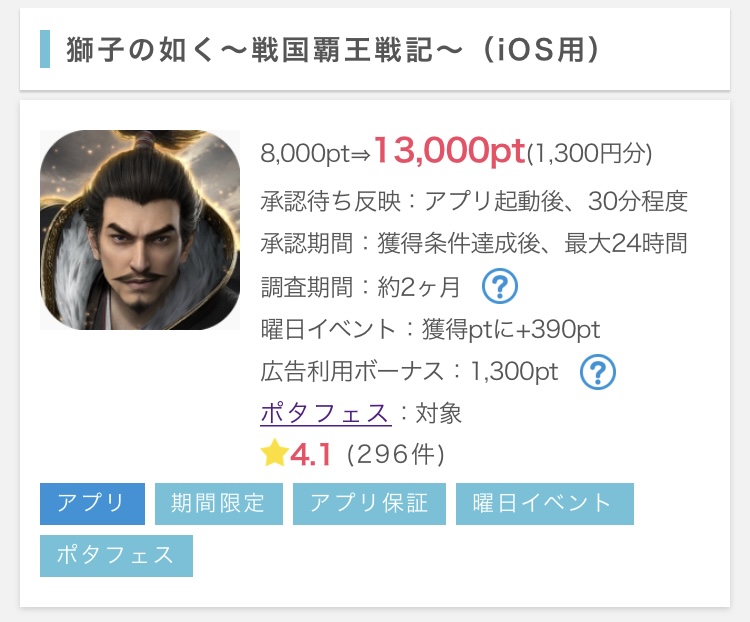Screen dimensions: 750x622
Task: Select the アプリ tag
Action: 92,504
